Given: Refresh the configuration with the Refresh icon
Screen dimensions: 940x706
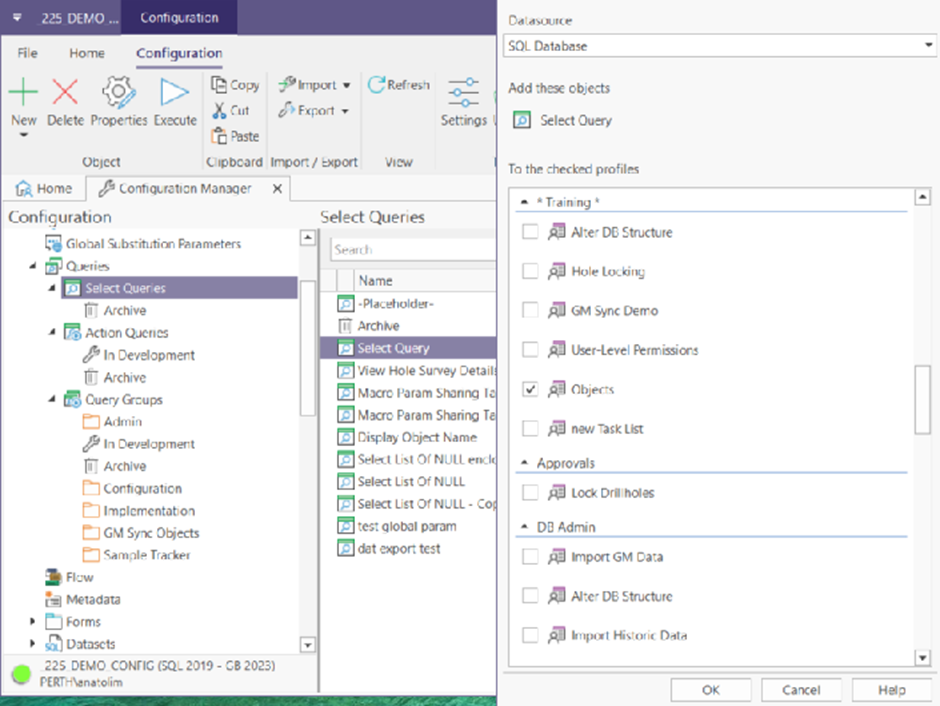Looking at the screenshot, I should click(x=398, y=85).
